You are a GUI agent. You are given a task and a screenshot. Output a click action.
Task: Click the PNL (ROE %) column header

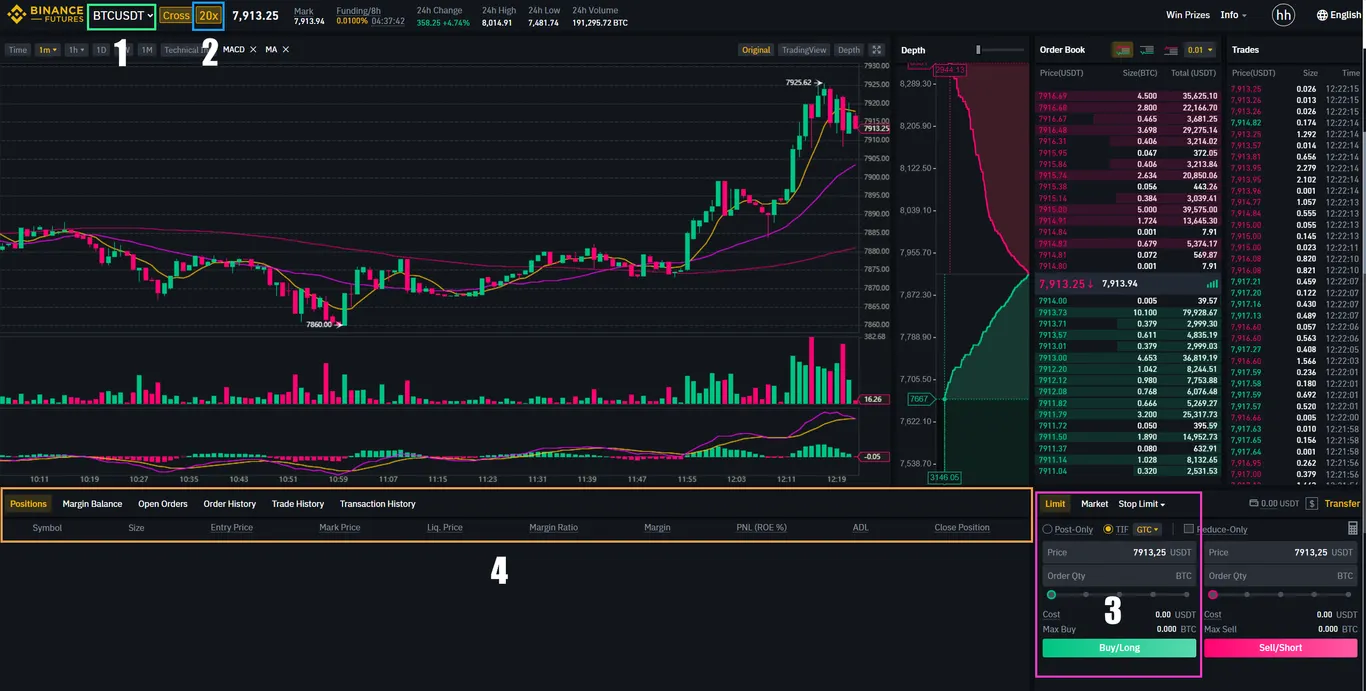762,528
